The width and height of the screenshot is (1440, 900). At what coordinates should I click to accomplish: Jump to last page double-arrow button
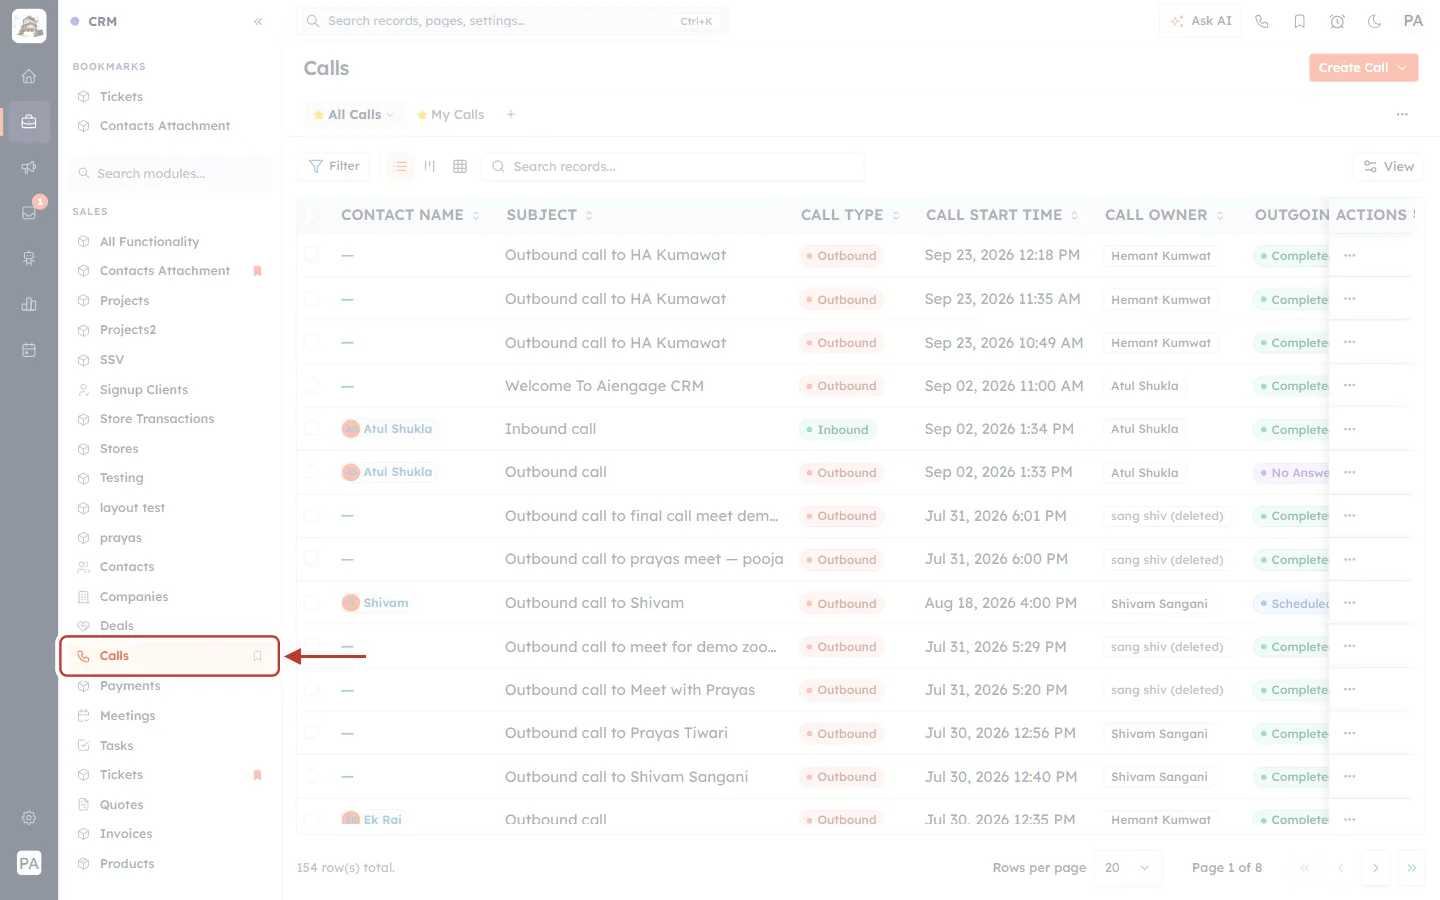[1411, 868]
